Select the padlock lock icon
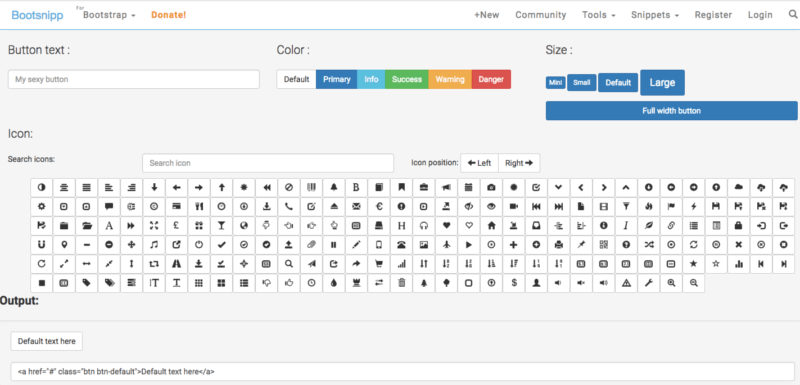The width and height of the screenshot is (800, 385). click(x=738, y=225)
